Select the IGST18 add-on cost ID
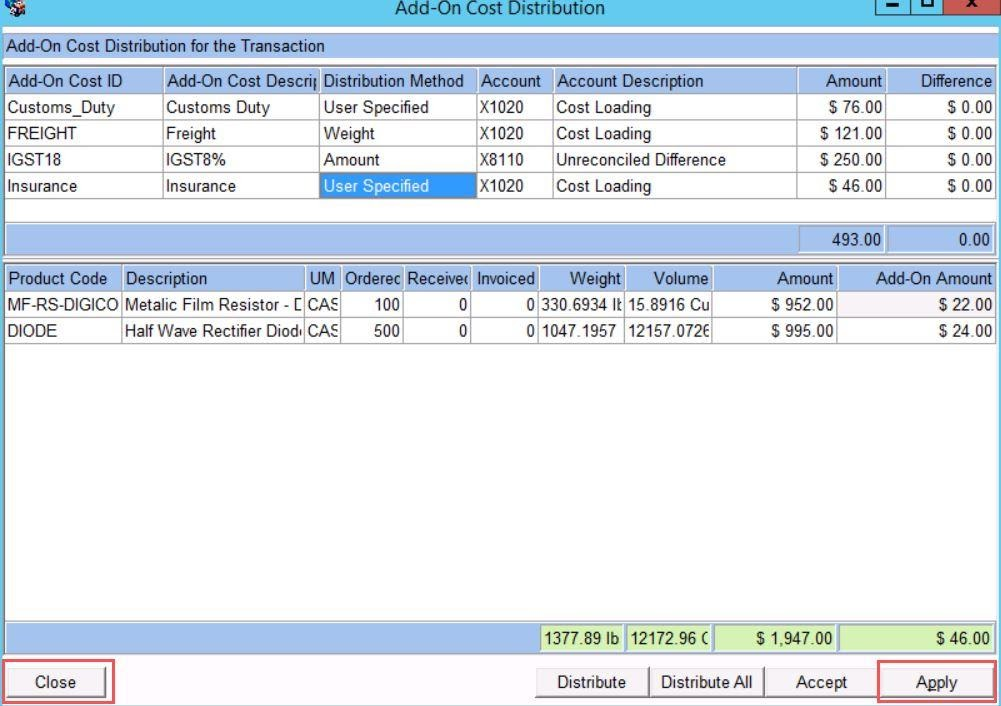Viewport: 1001px width, 706px height. 82,160
